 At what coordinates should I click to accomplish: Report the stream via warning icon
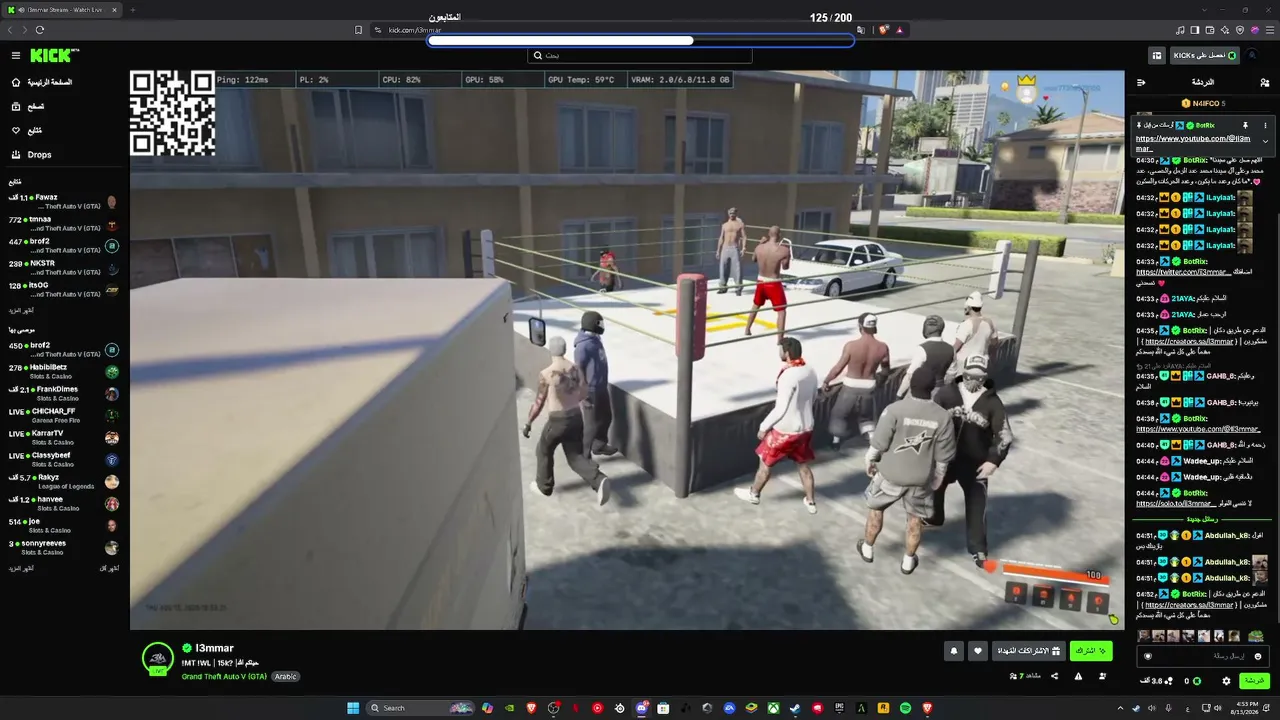click(1079, 676)
